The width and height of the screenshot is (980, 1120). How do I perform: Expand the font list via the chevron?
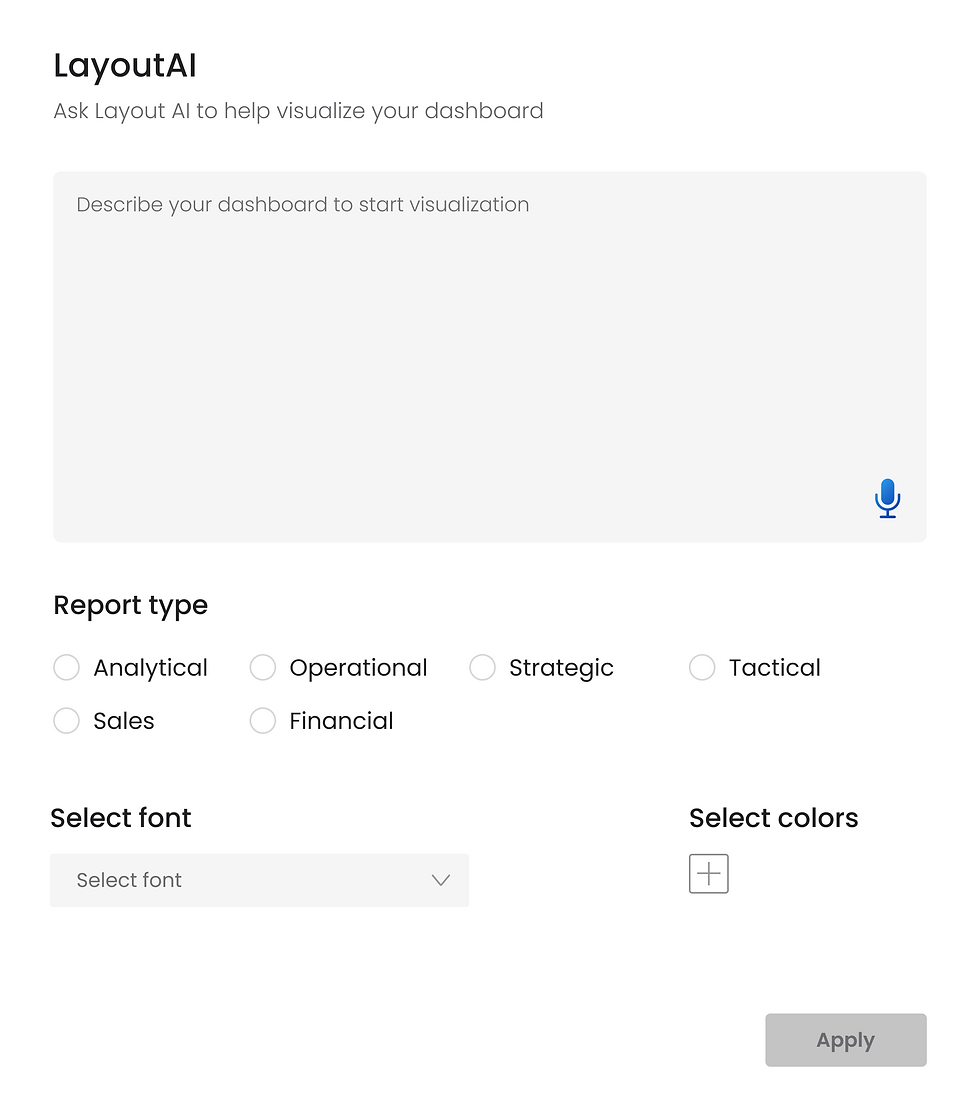(x=440, y=880)
